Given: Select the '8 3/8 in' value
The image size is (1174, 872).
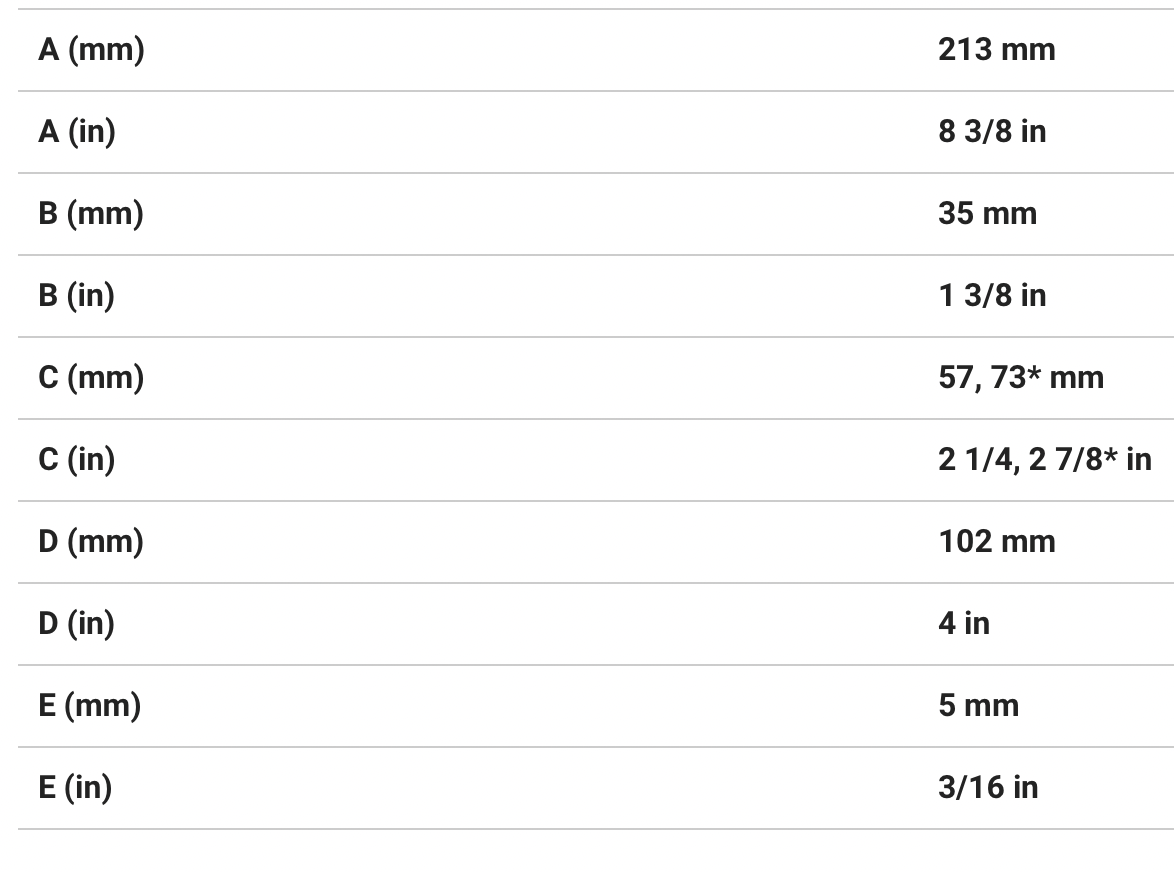Looking at the screenshot, I should tap(992, 132).
